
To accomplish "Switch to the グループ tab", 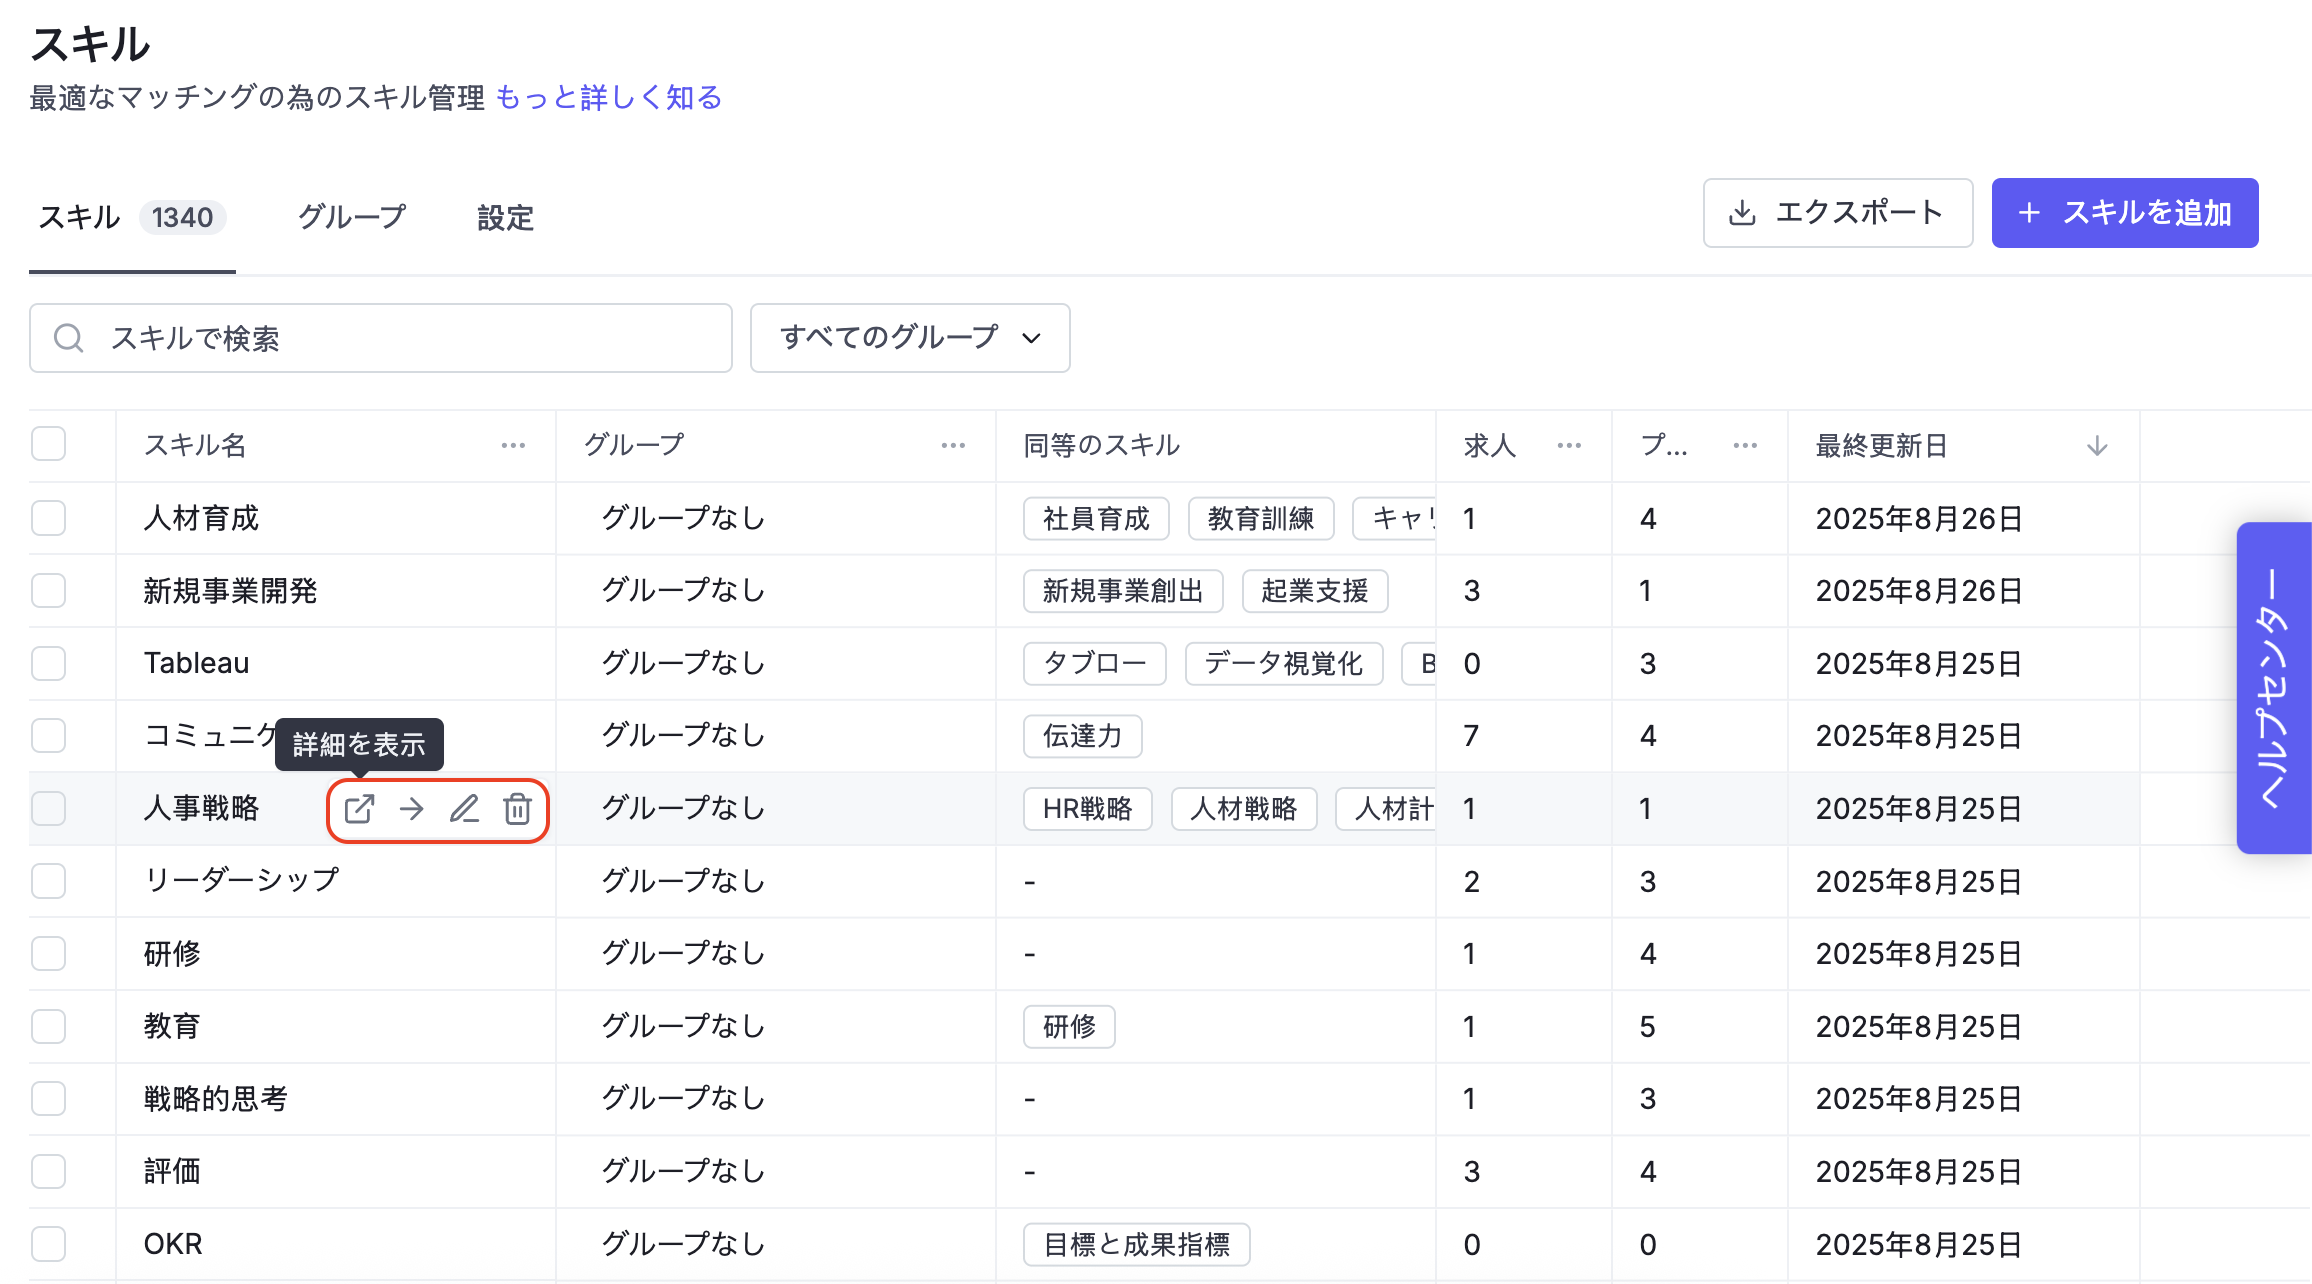I will pos(352,217).
